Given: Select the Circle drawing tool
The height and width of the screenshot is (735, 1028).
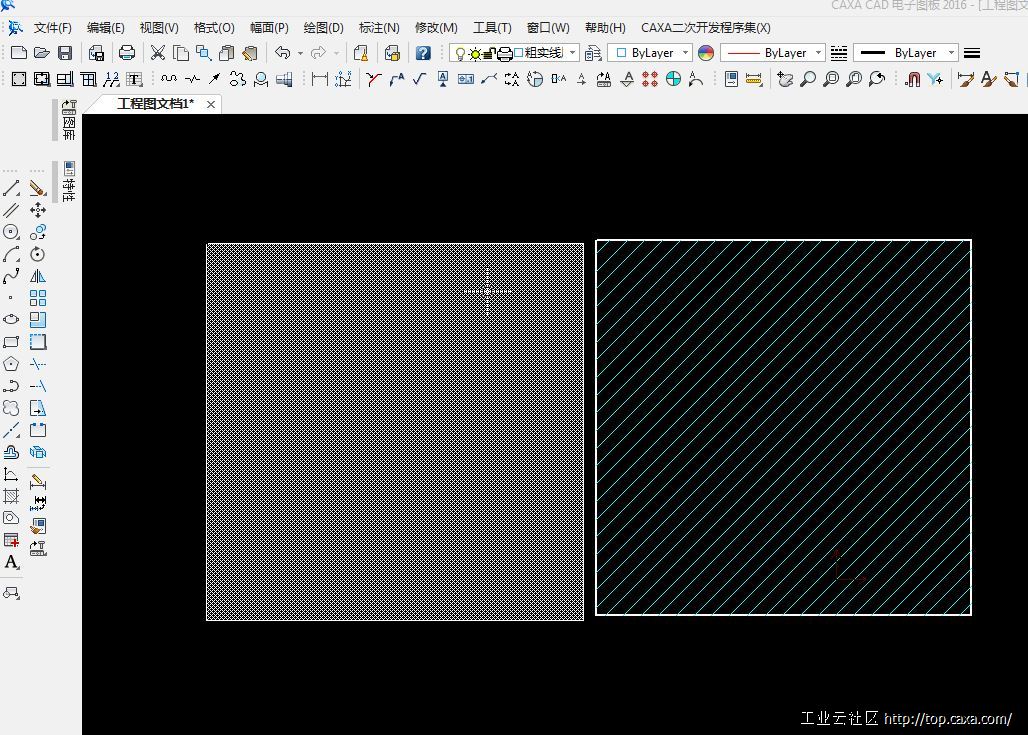Looking at the screenshot, I should 11,232.
